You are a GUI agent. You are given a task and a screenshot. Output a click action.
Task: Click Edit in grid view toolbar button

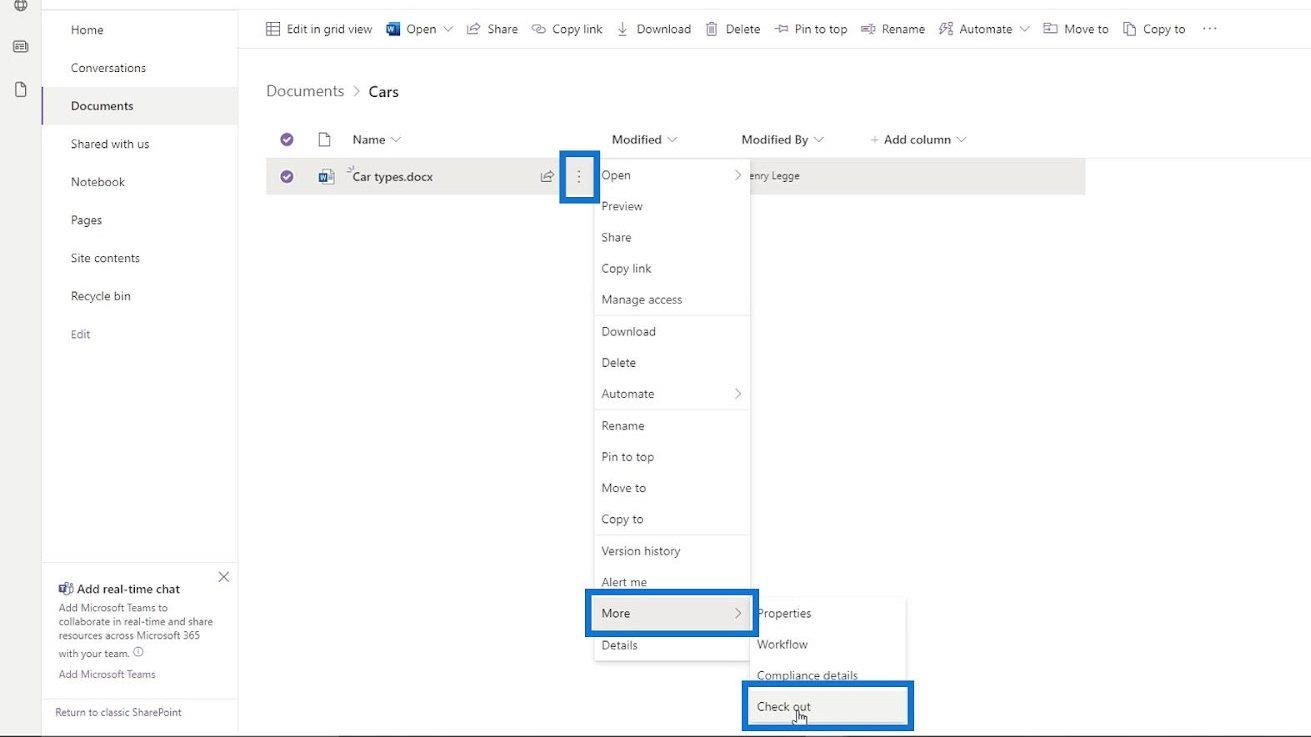(319, 29)
